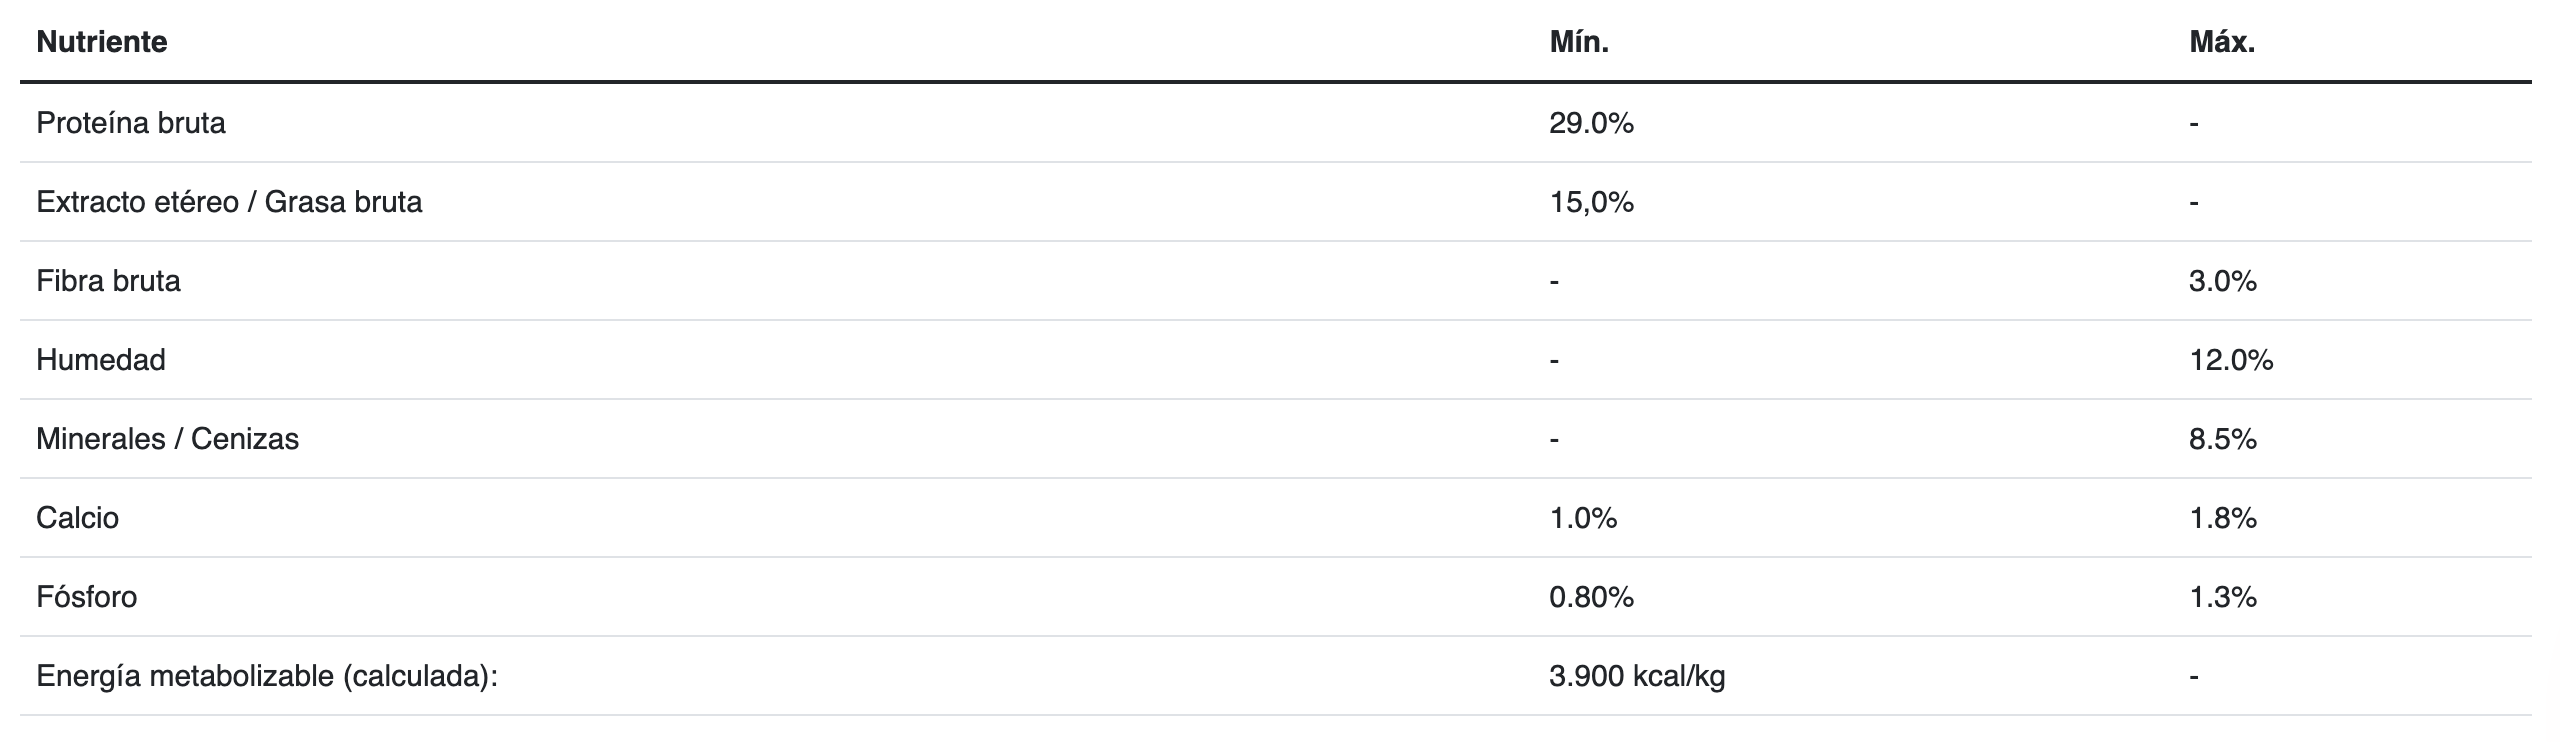Click the Máx. column header
Viewport: 2560px width, 742px height.
pos(2222,42)
